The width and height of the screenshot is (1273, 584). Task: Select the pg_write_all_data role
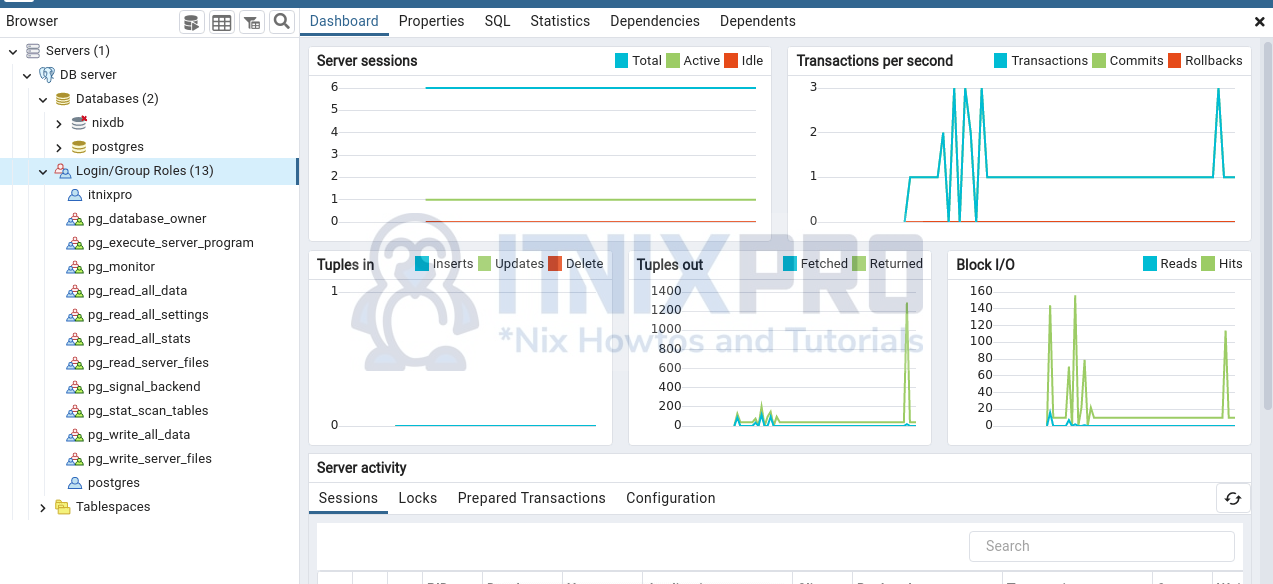139,435
